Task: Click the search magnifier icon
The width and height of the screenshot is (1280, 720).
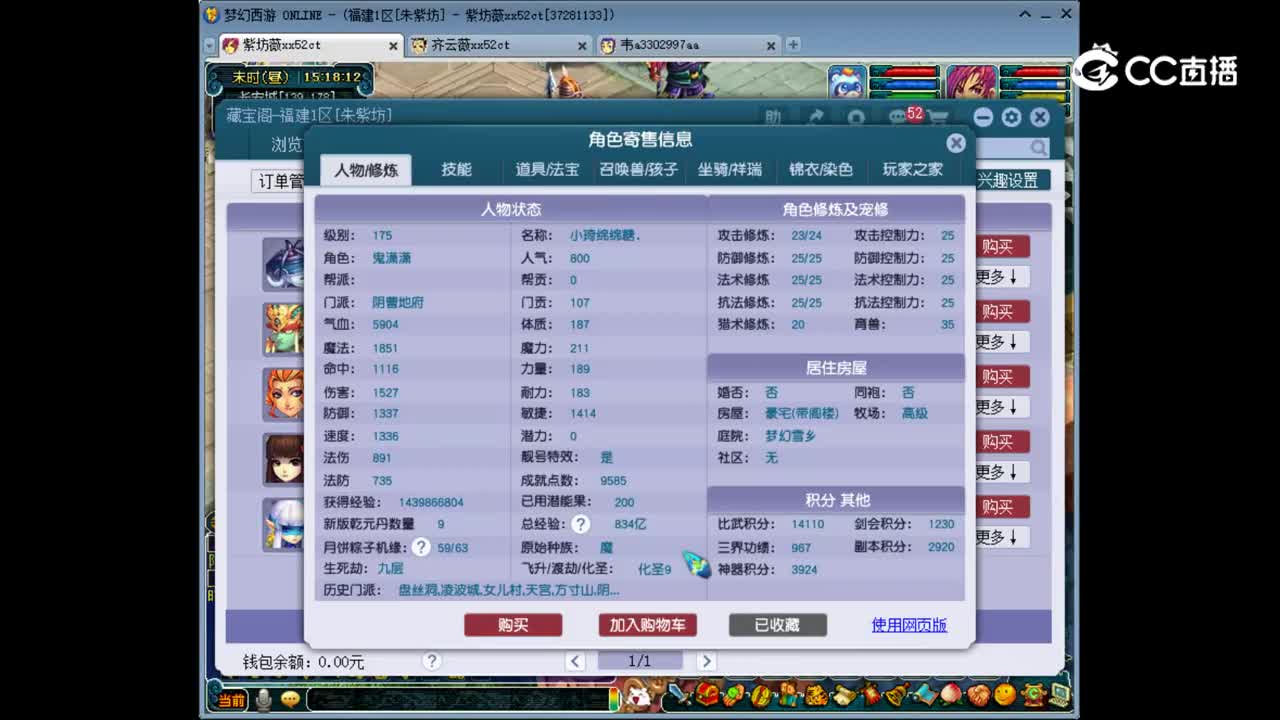Action: pos(1039,148)
